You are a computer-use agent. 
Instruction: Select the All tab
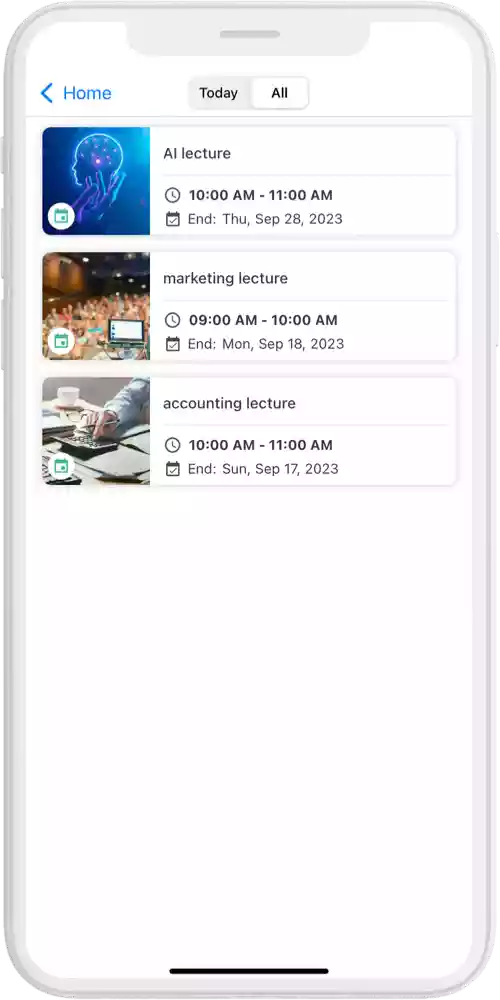click(x=279, y=93)
